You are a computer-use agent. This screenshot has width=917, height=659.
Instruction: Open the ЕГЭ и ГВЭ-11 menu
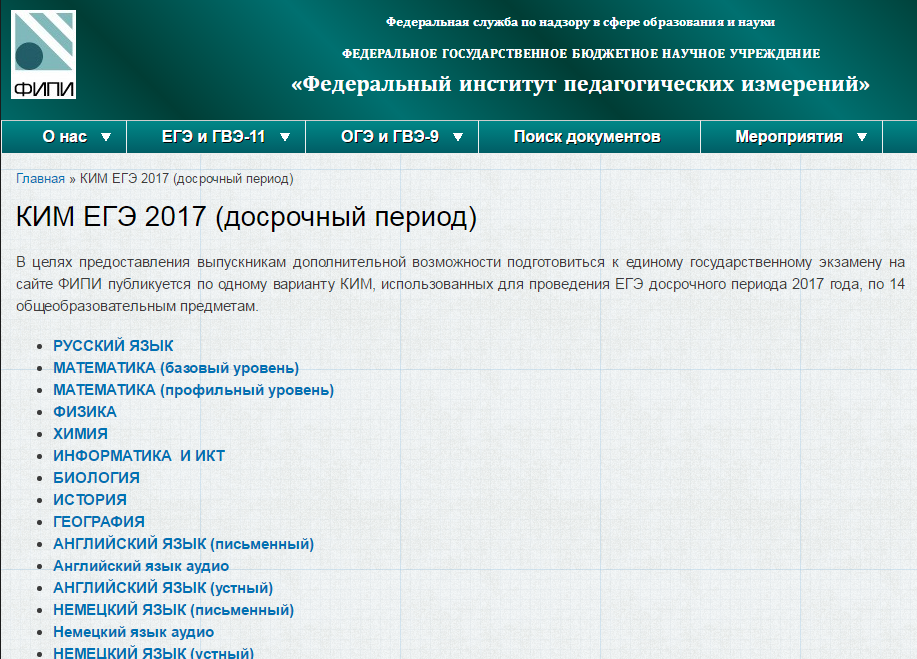(213, 137)
